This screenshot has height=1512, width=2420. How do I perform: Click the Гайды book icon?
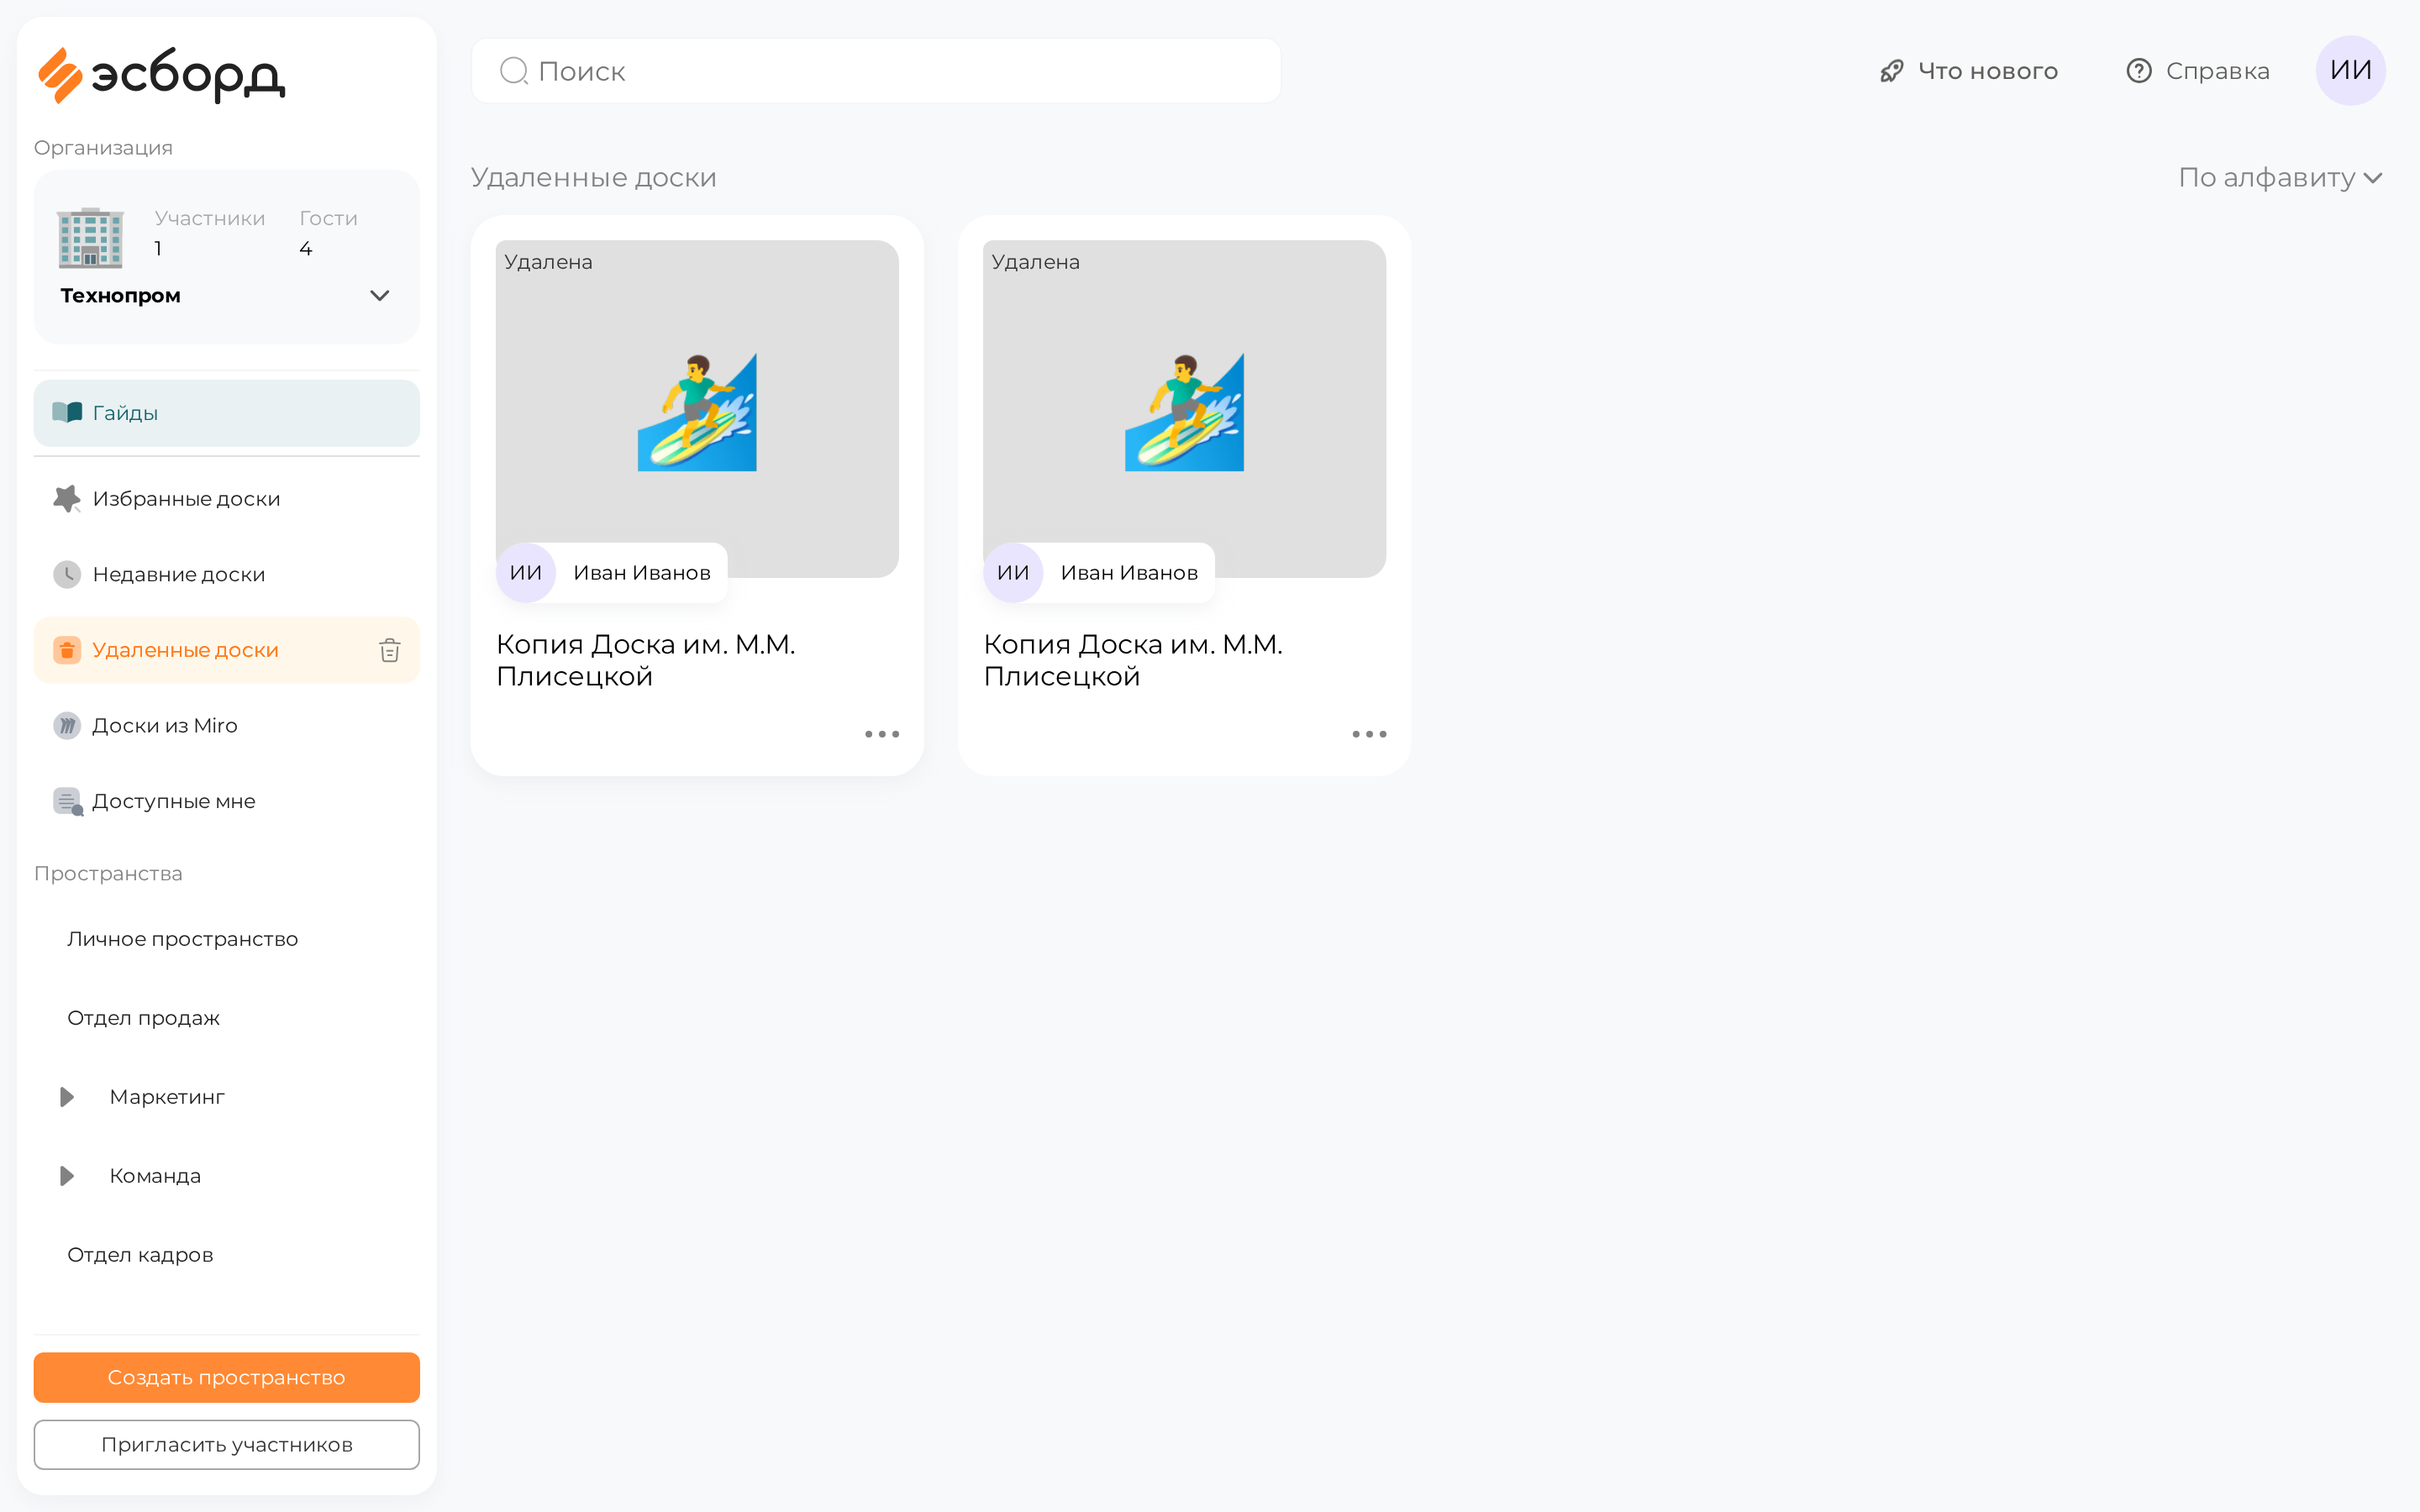click(67, 412)
